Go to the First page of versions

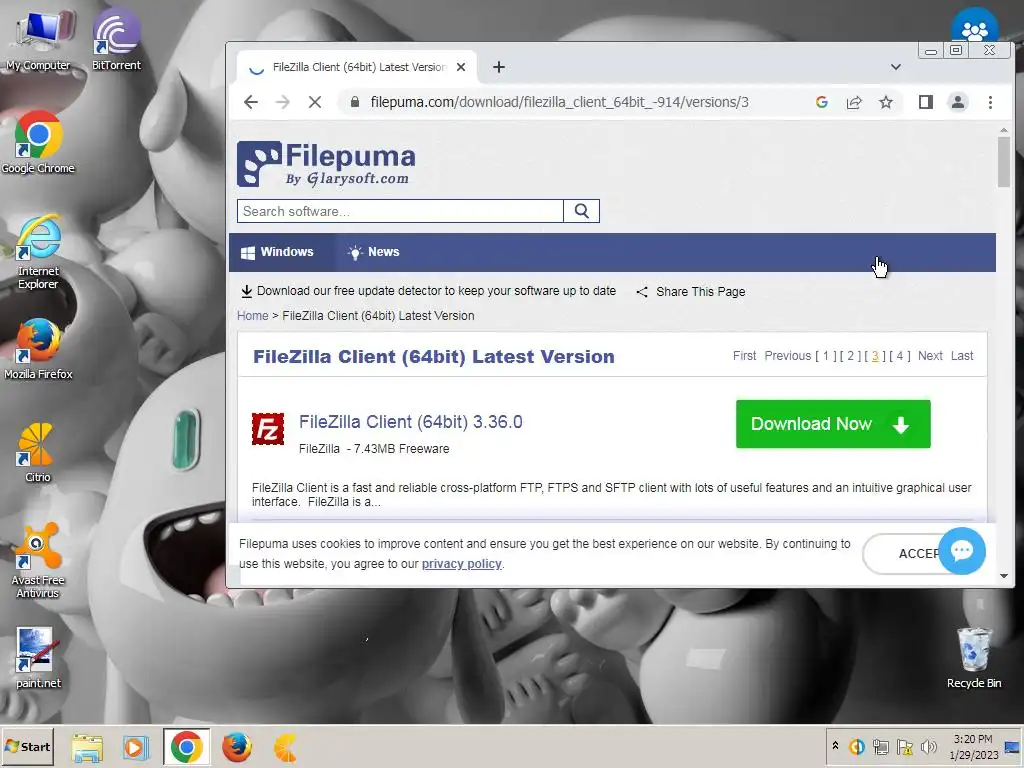744,356
